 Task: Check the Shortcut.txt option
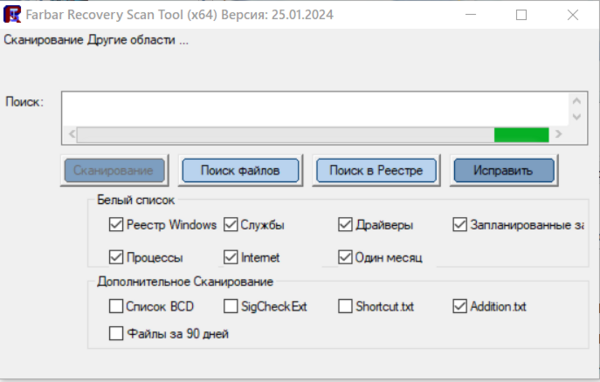click(x=345, y=306)
